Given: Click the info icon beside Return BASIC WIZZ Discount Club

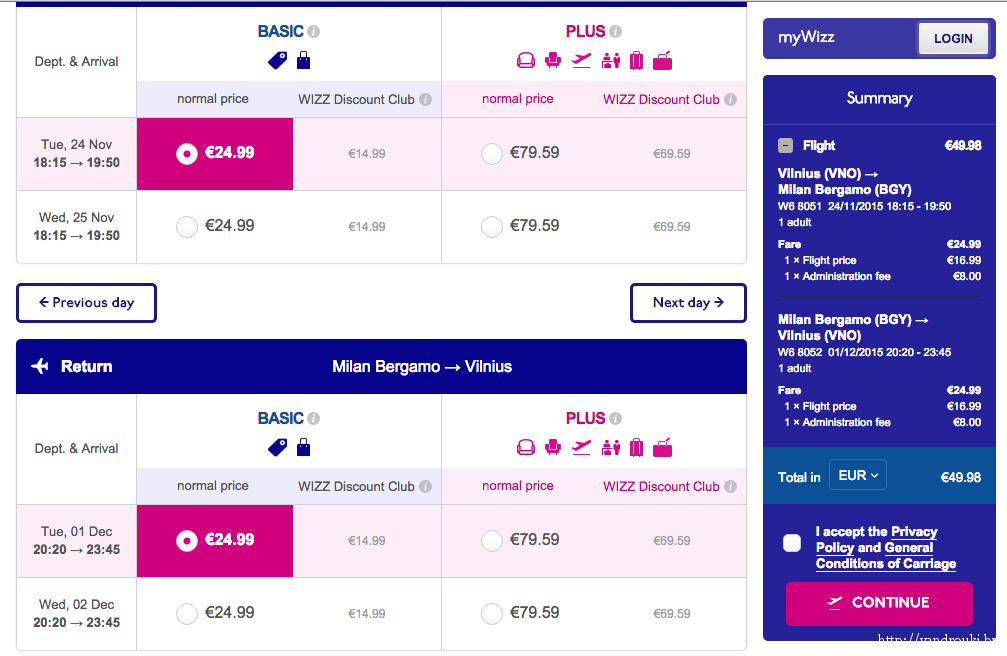Looking at the screenshot, I should pyautogui.click(x=425, y=487).
